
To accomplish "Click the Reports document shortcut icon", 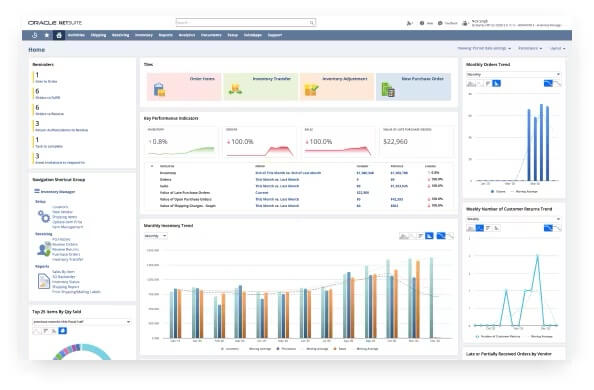I will pyautogui.click(x=44, y=281).
